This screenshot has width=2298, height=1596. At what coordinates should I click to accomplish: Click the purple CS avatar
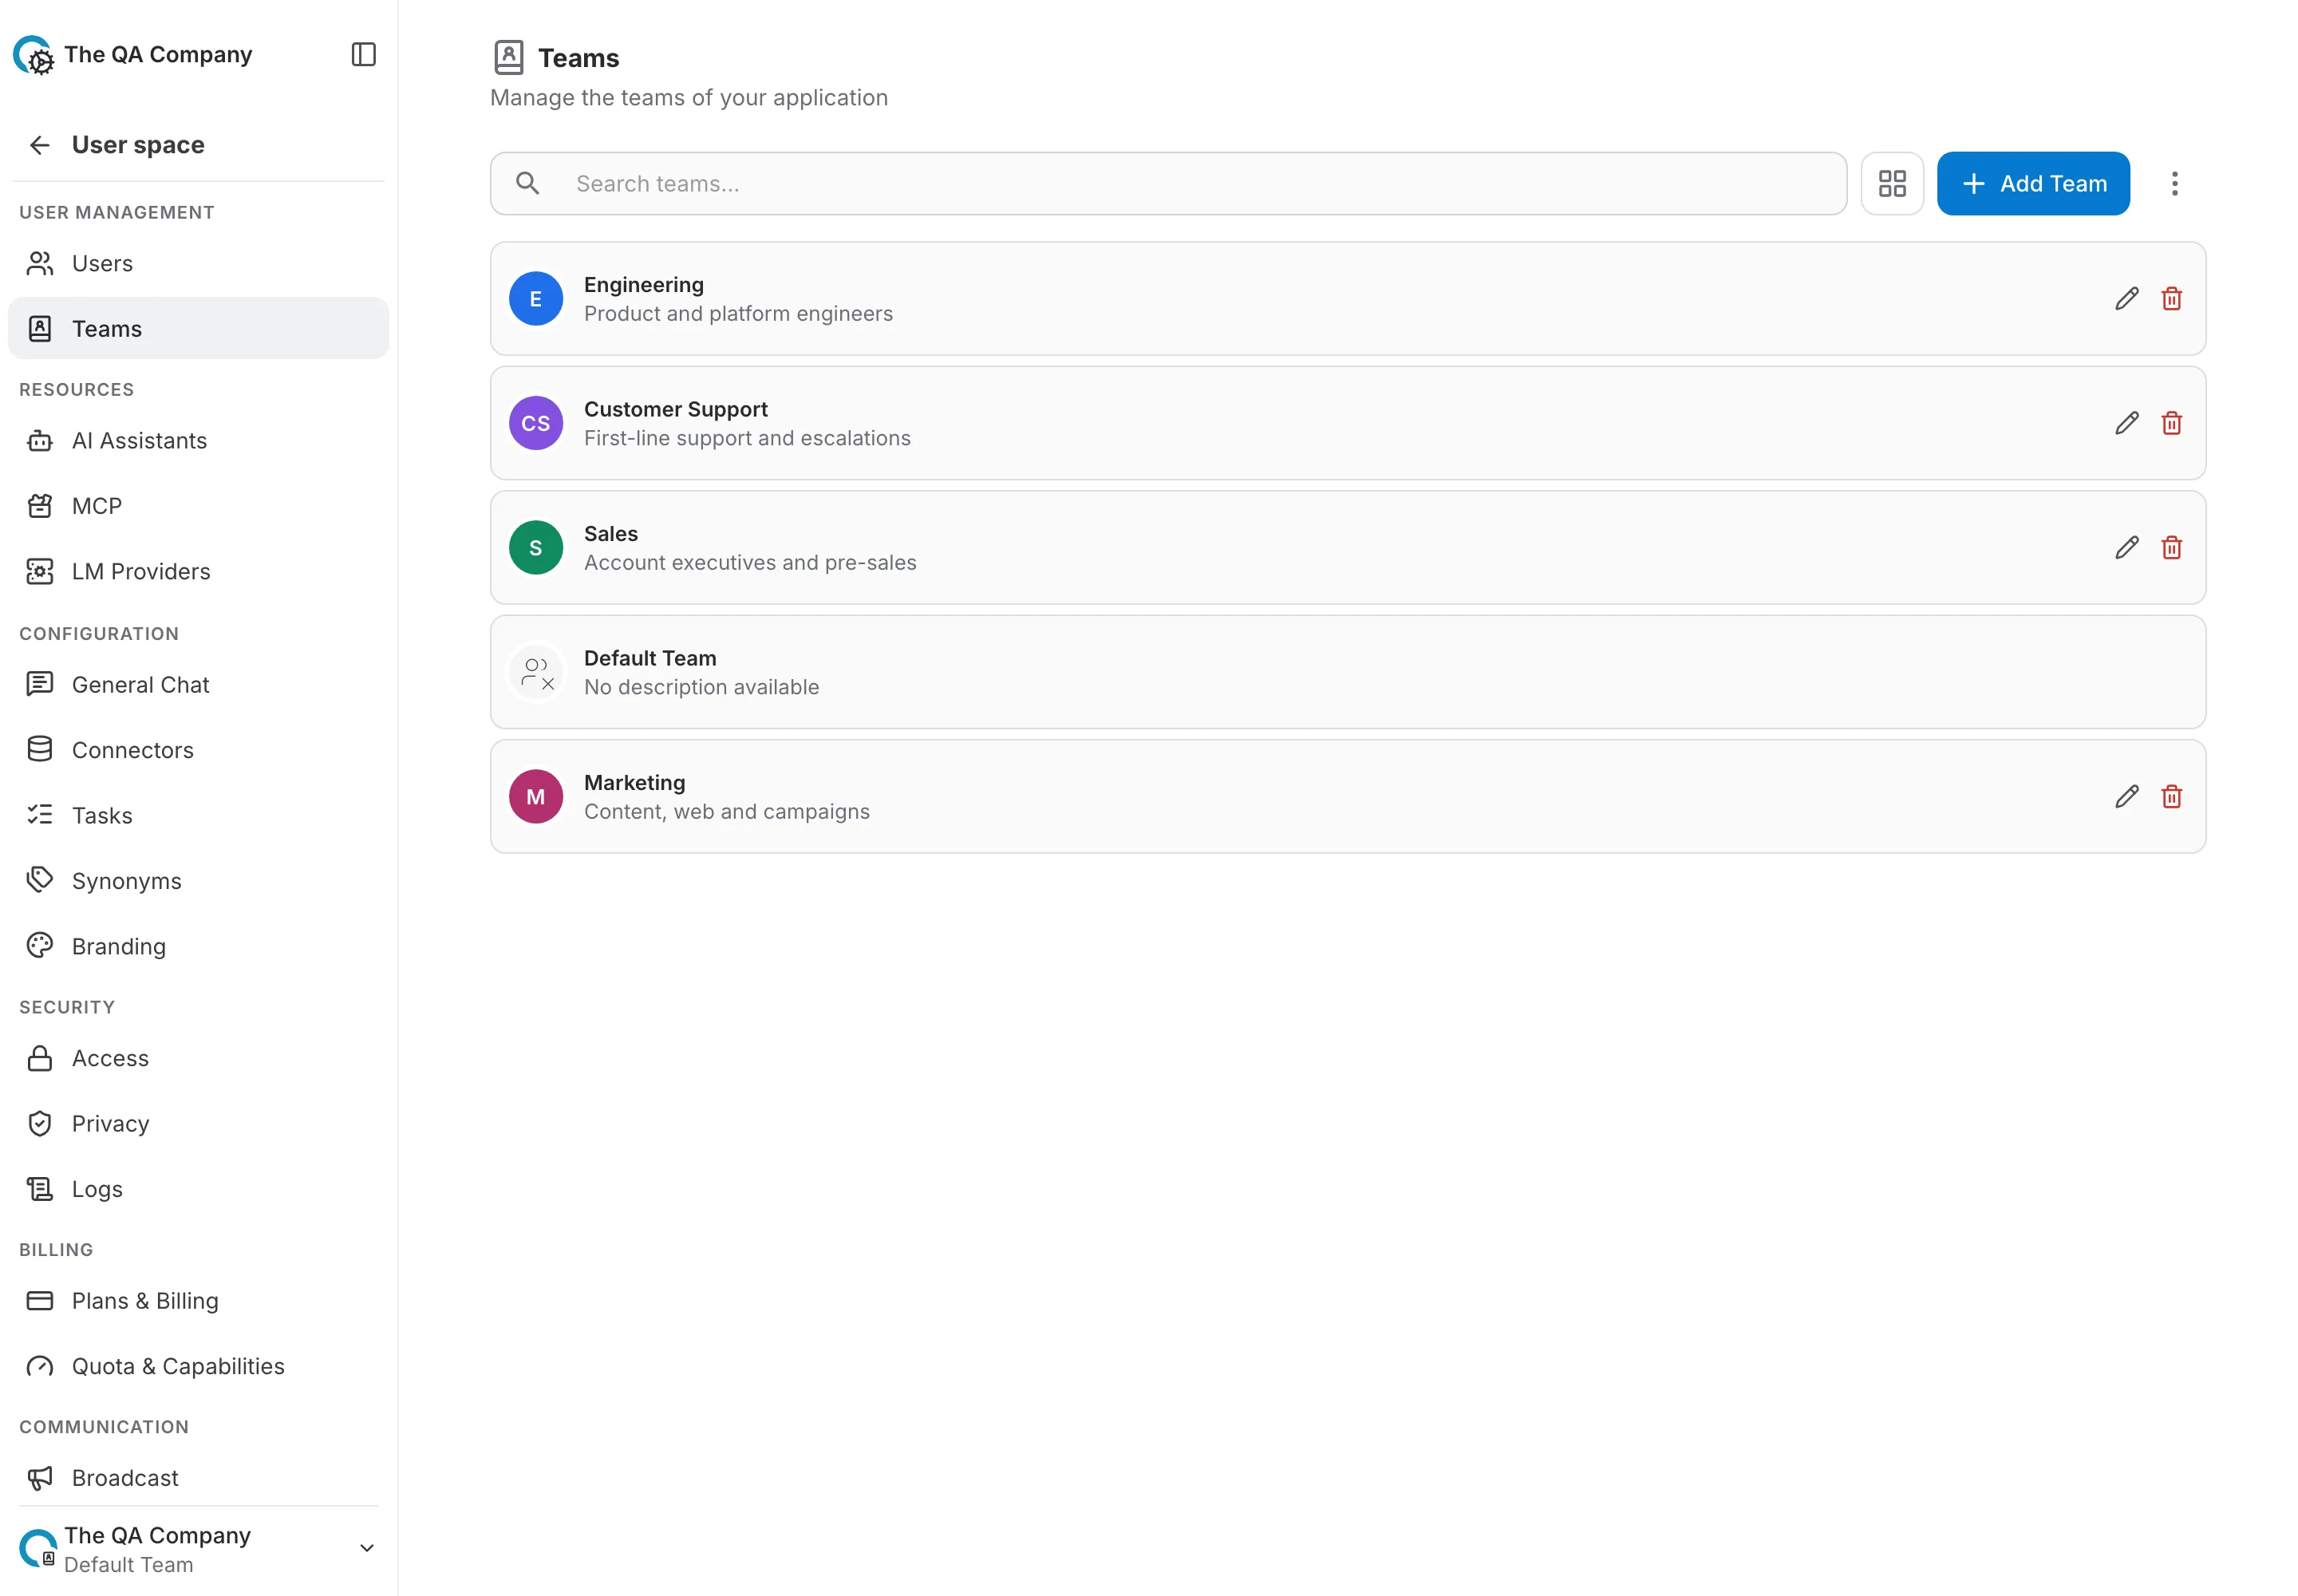click(536, 423)
